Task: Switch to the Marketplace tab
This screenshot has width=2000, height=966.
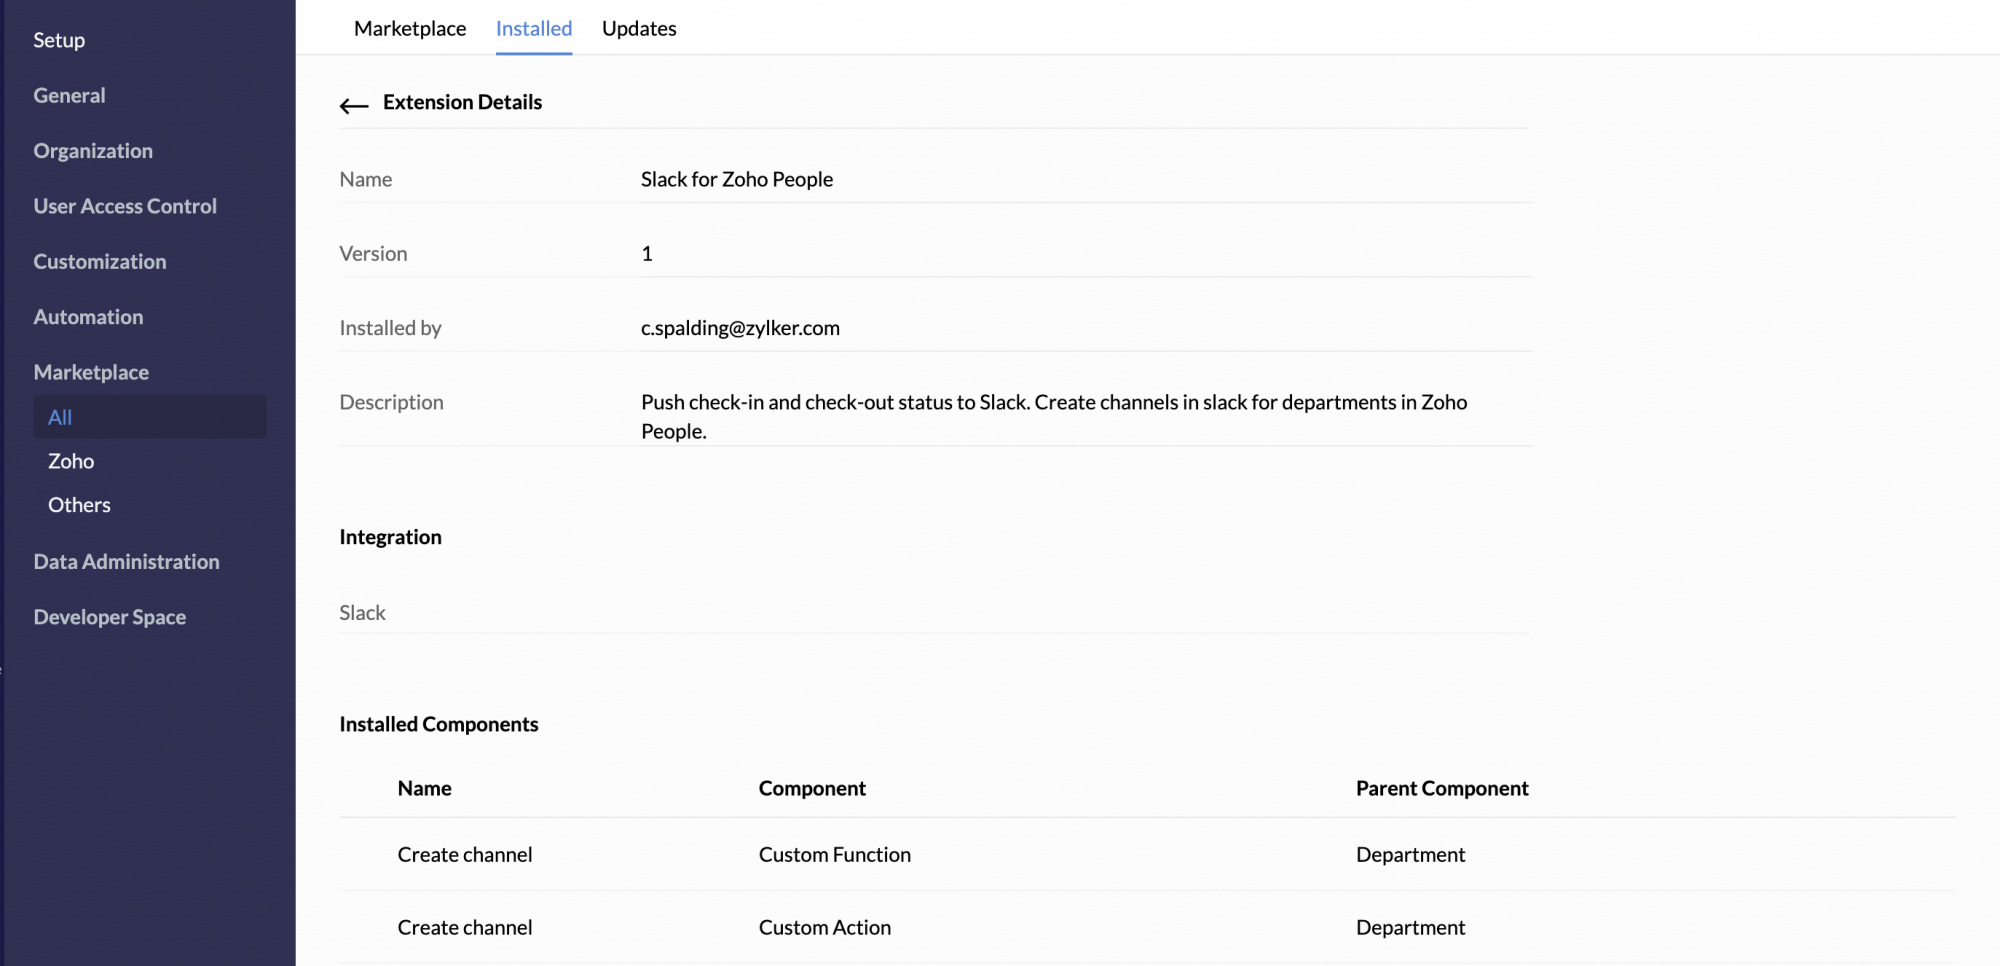Action: click(410, 29)
